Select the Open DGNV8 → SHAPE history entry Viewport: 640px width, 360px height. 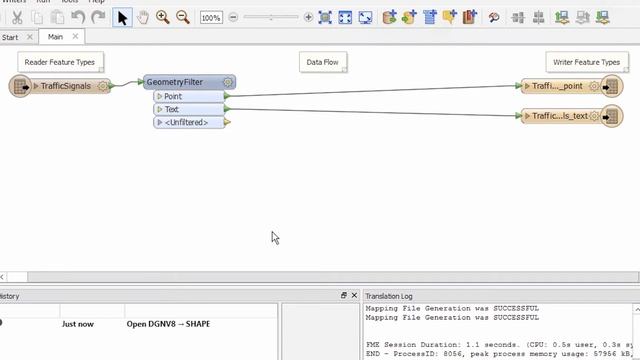click(x=168, y=324)
